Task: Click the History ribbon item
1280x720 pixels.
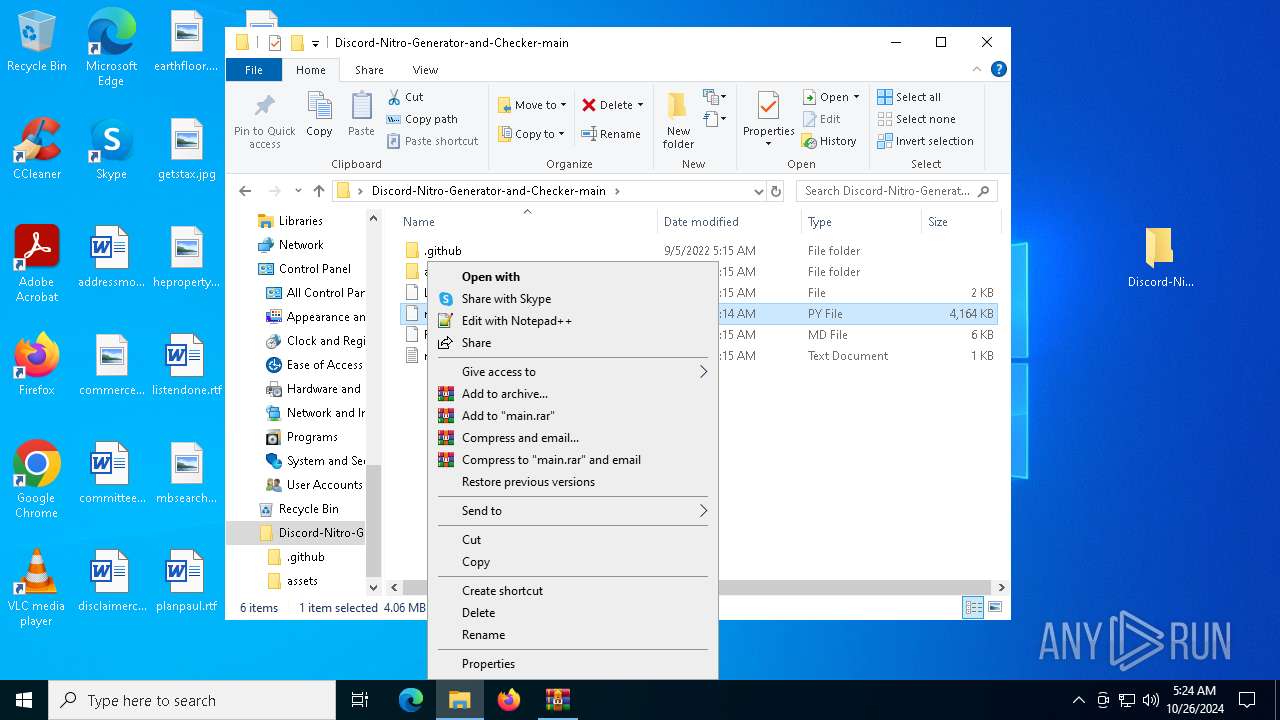Action: coord(829,141)
